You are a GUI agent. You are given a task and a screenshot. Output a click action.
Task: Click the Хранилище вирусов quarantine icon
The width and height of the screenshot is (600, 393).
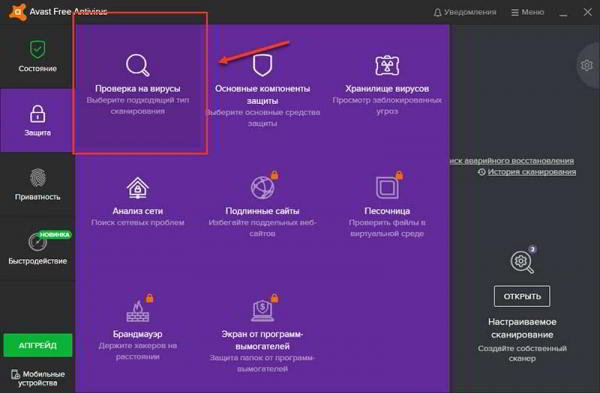tap(387, 65)
